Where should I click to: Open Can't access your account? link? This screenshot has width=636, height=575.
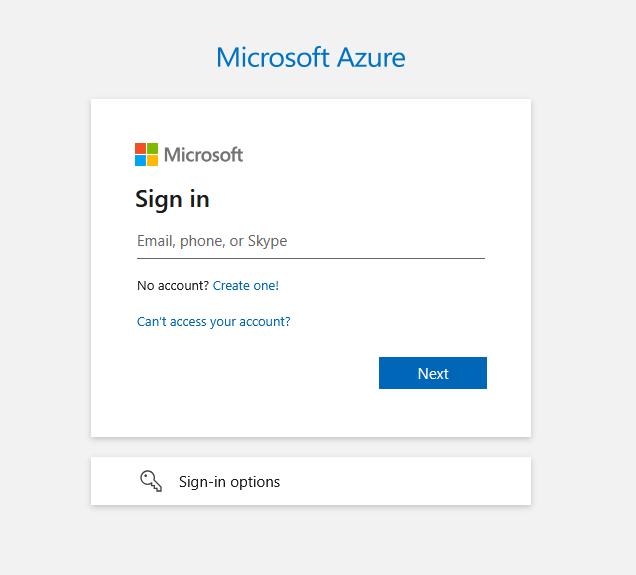pos(214,322)
